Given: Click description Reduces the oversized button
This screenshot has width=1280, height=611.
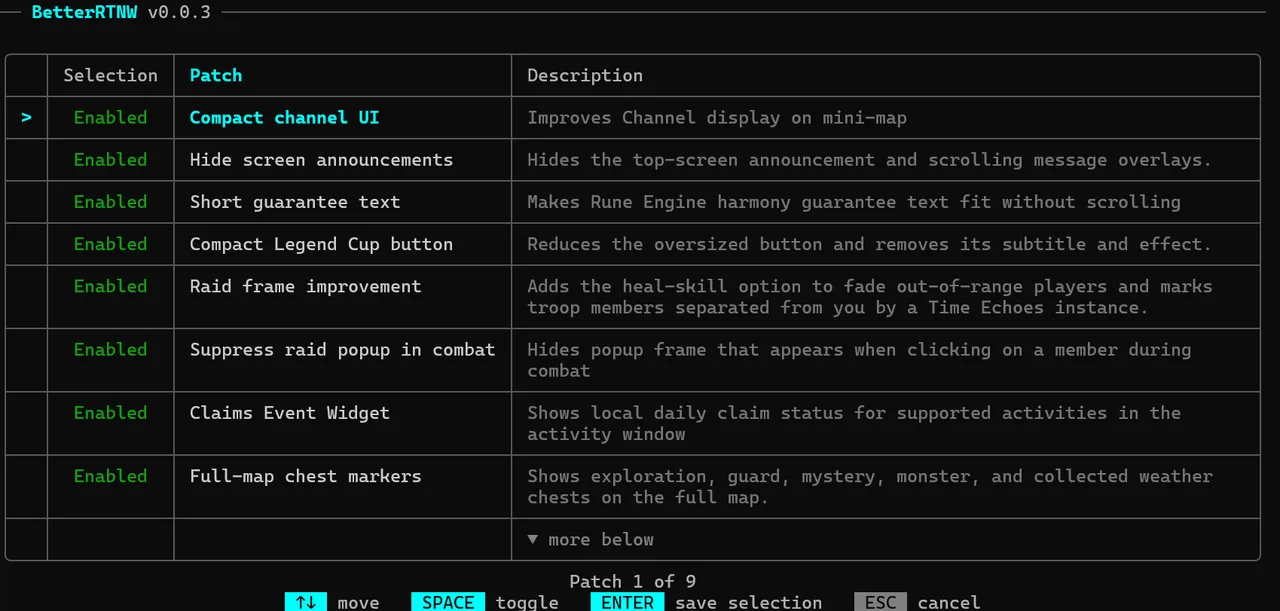Looking at the screenshot, I should tap(869, 243).
